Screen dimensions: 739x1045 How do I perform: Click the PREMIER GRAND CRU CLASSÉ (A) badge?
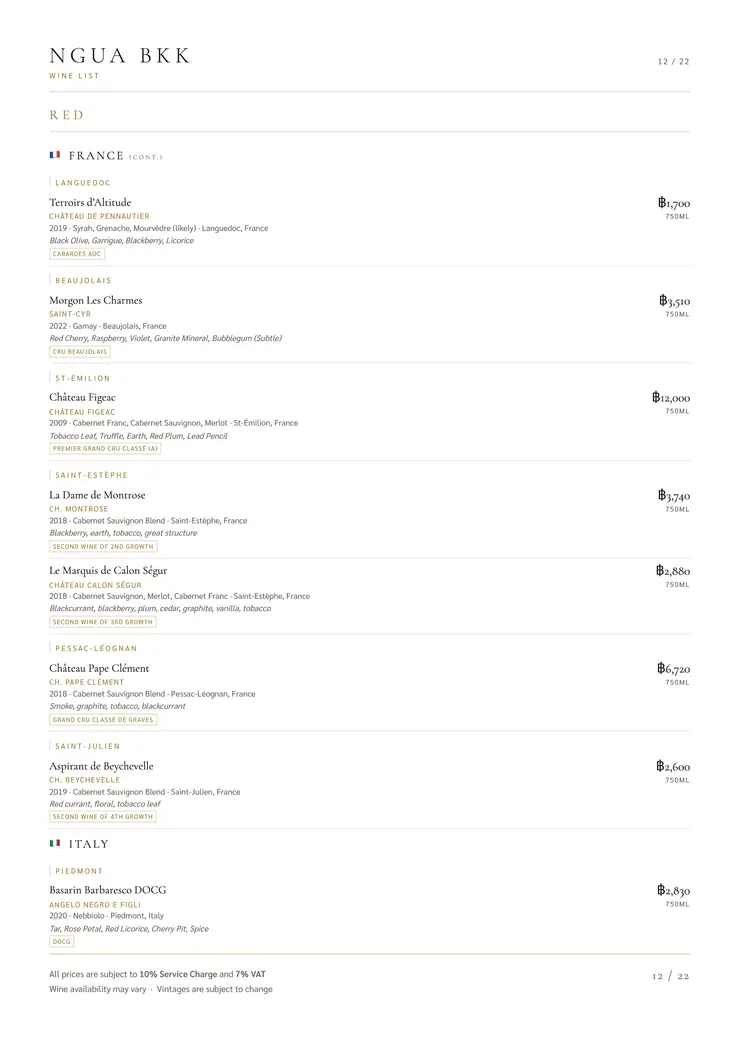(x=105, y=449)
